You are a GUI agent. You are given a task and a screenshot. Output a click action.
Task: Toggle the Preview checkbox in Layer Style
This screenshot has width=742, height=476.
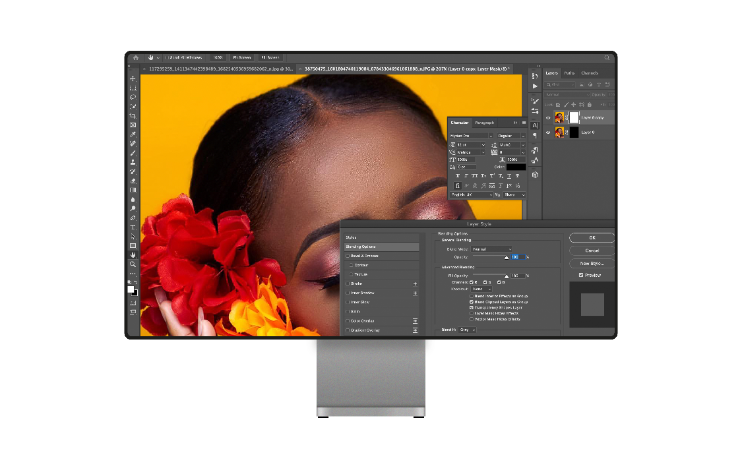[581, 275]
